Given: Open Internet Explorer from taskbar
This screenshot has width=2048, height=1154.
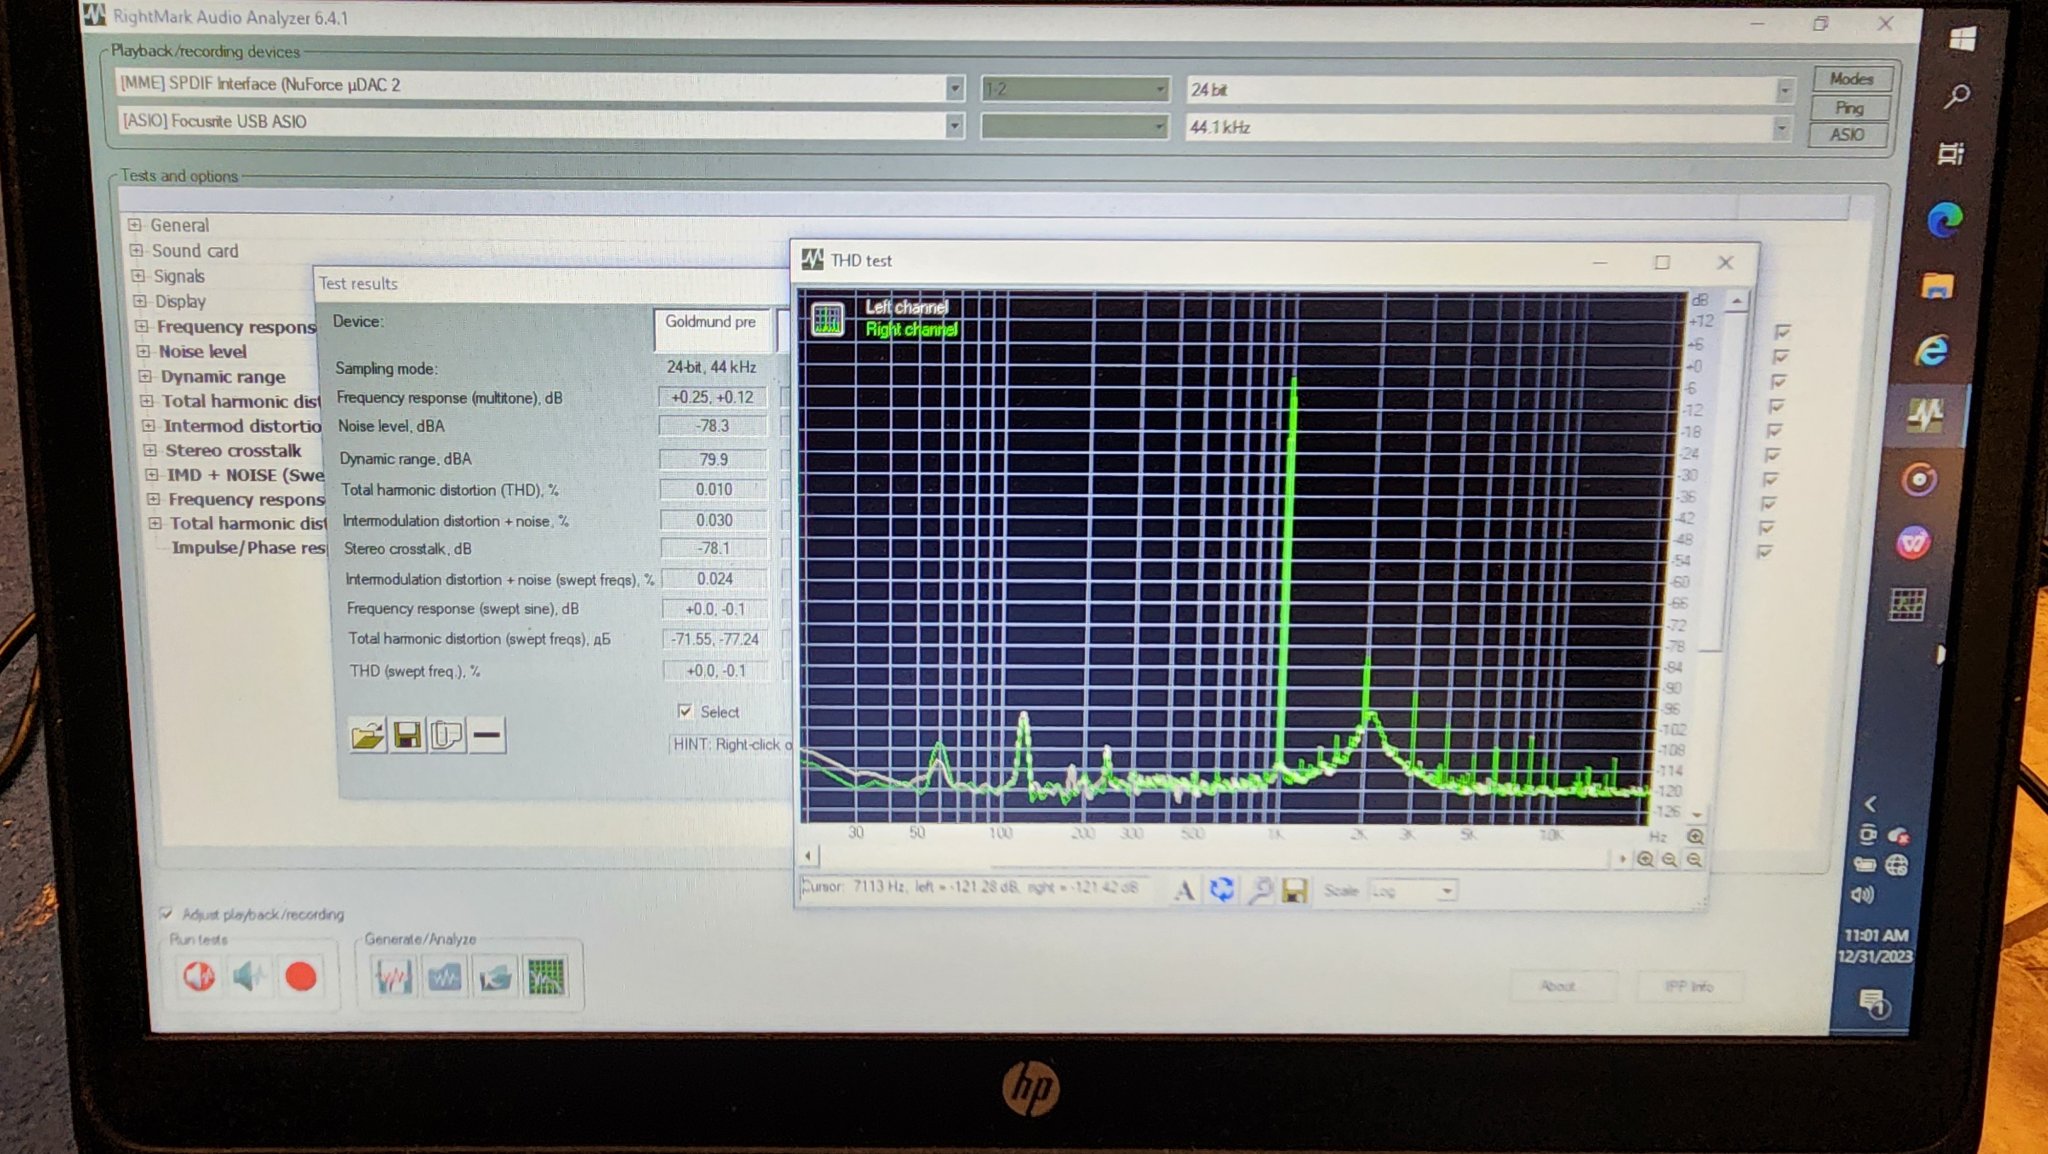Looking at the screenshot, I should coord(1932,350).
